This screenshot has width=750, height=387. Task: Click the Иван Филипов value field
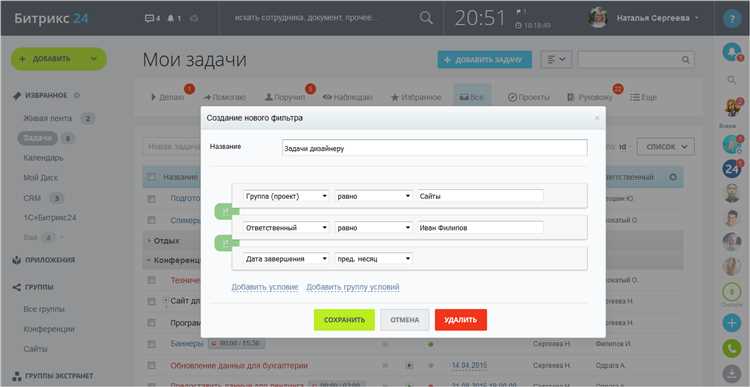480,228
